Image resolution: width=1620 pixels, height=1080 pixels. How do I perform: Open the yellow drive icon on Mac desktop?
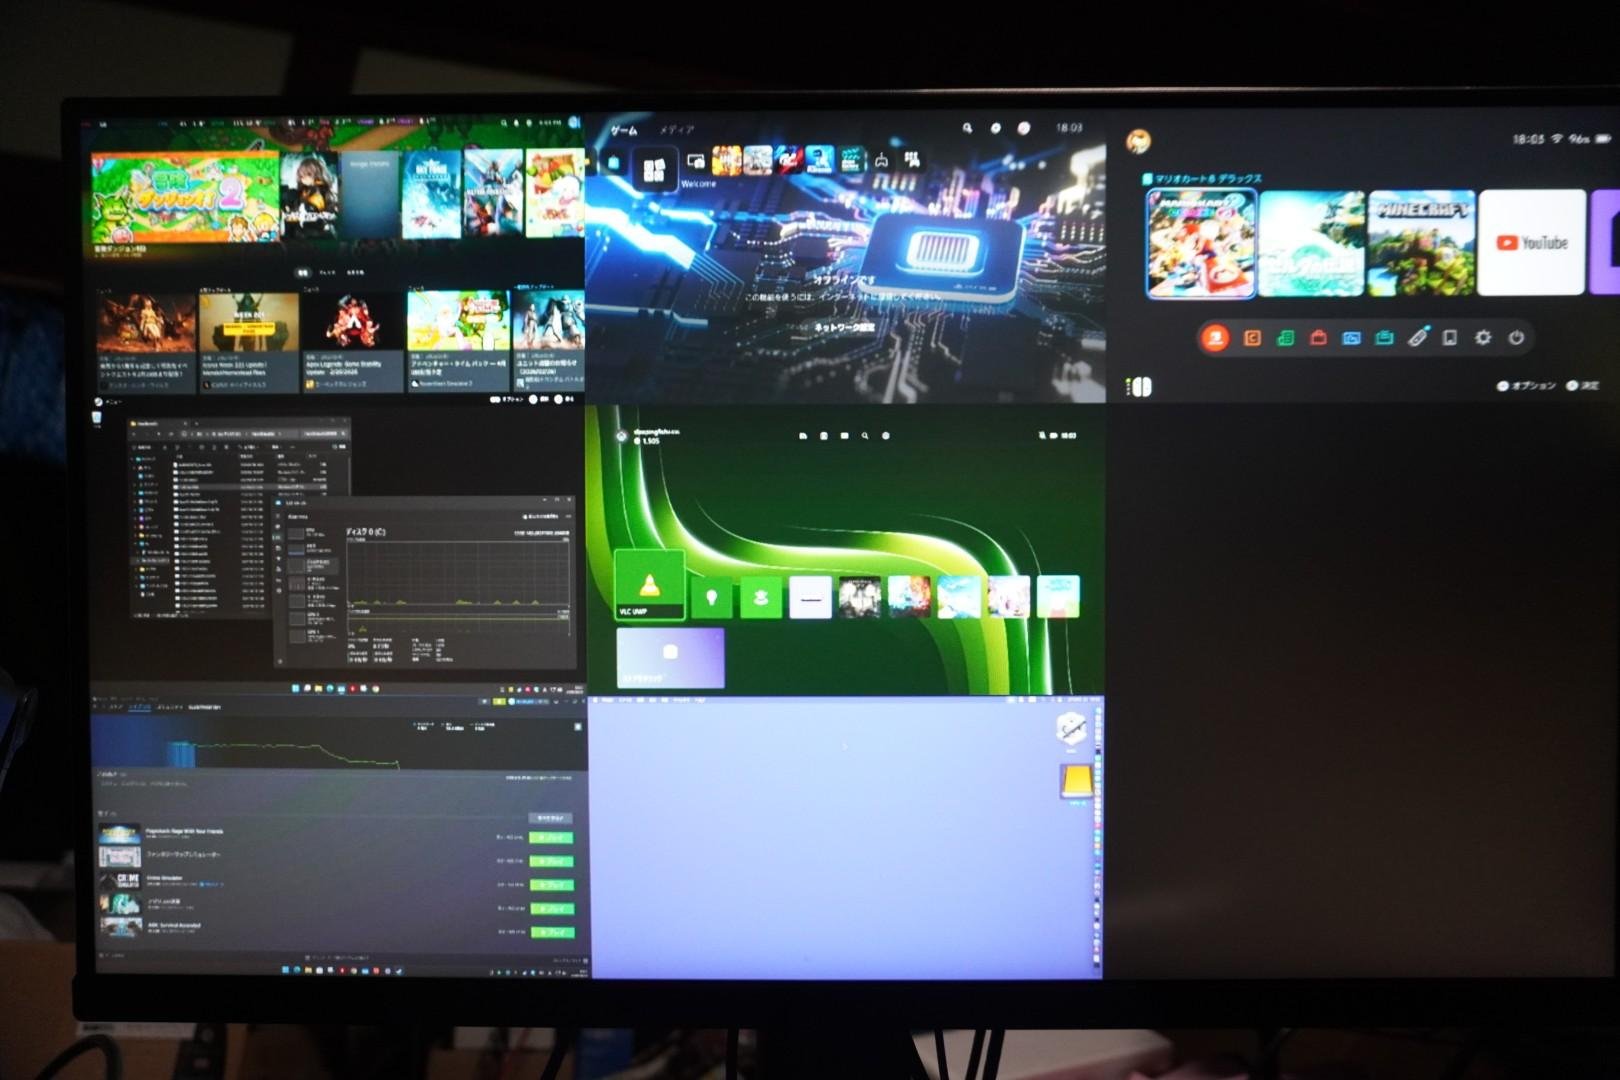1075,781
